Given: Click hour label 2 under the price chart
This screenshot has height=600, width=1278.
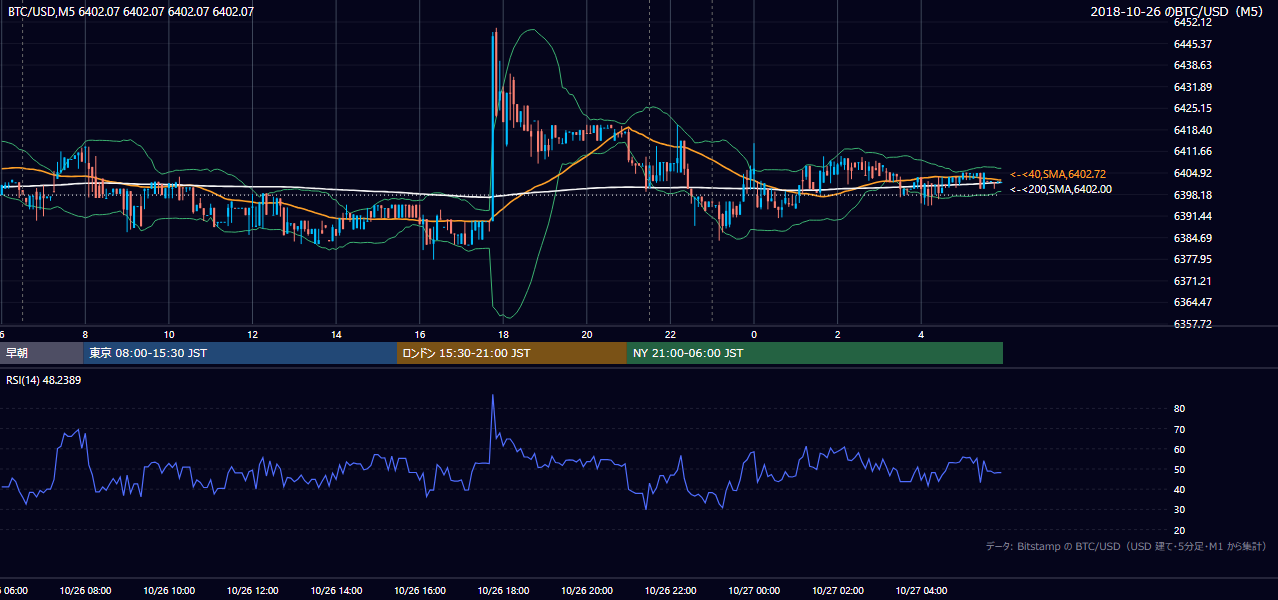Looking at the screenshot, I should pos(838,334).
